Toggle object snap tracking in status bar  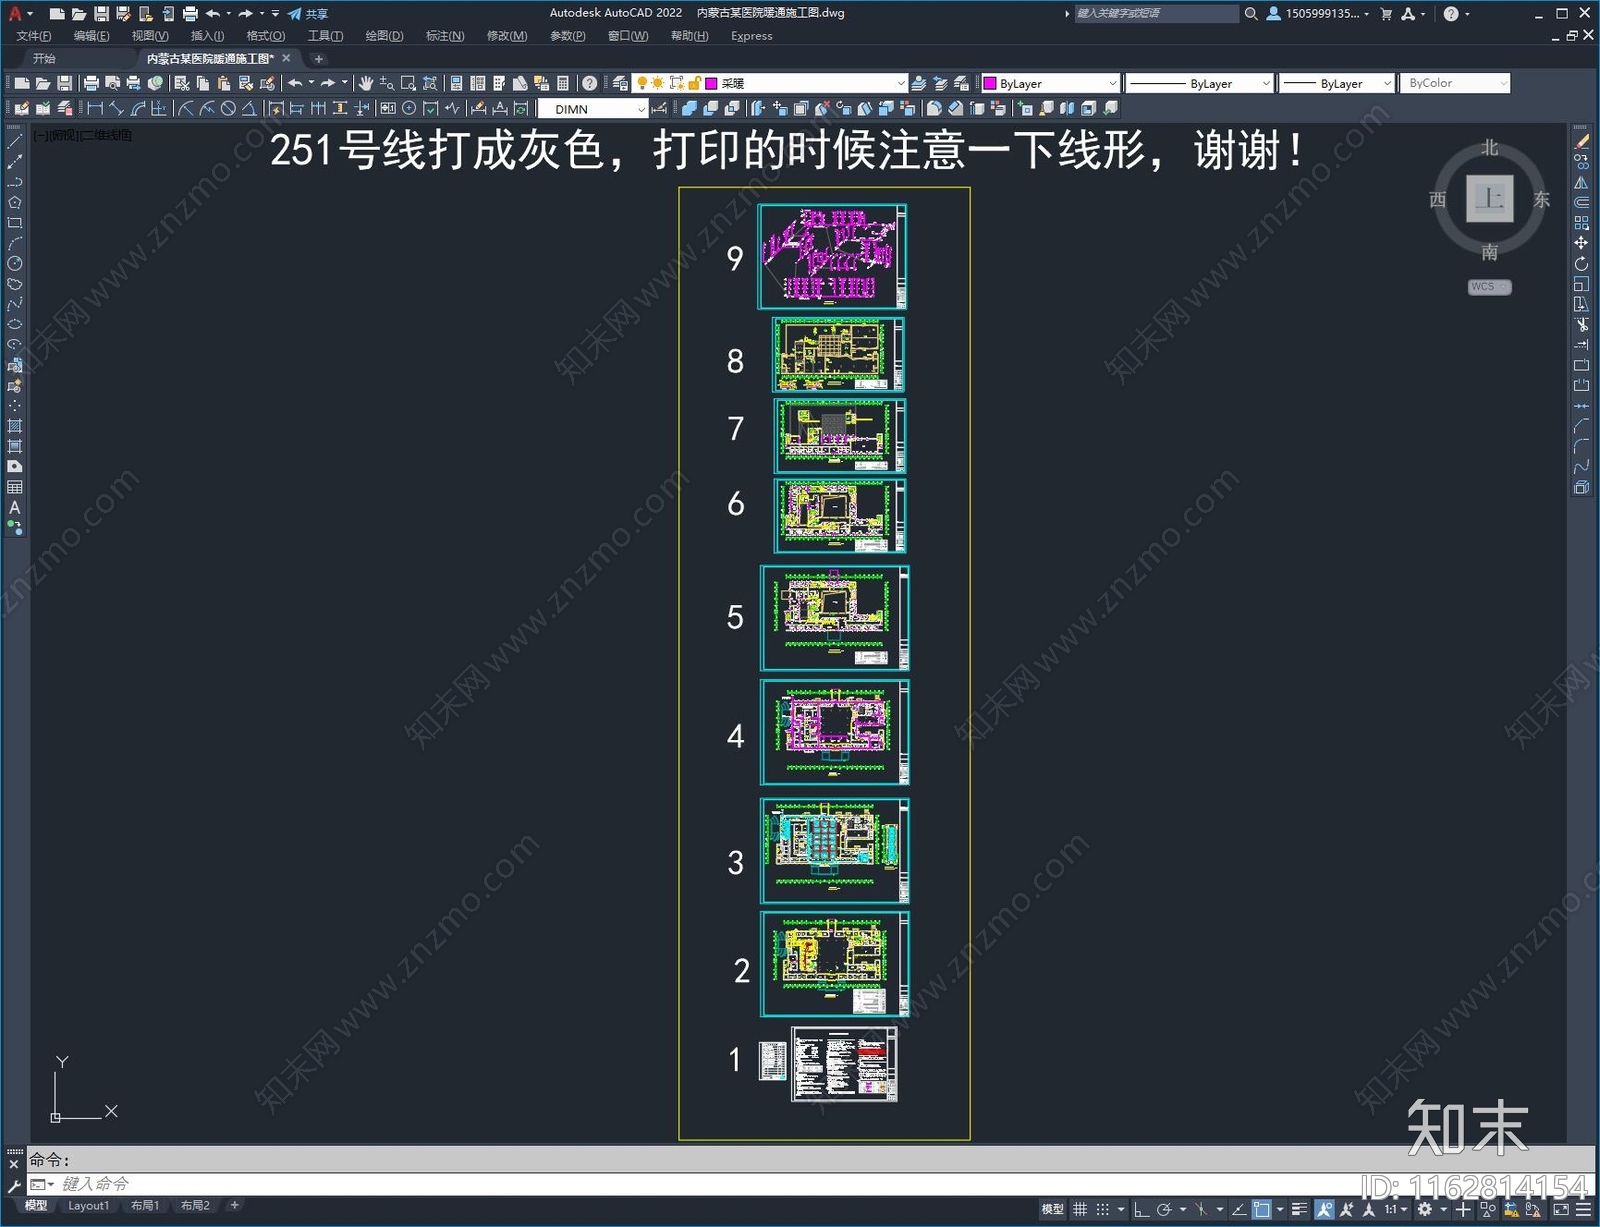pyautogui.click(x=1238, y=1209)
